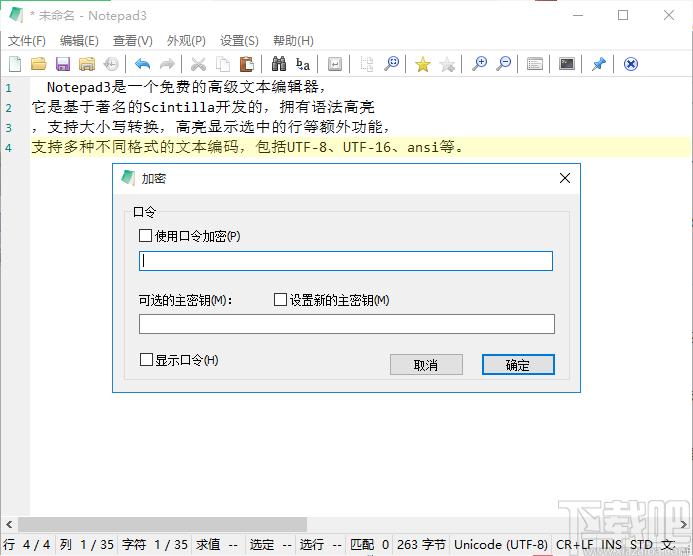Open favorites with the yellow star
The width and height of the screenshot is (693, 556).
(423, 64)
